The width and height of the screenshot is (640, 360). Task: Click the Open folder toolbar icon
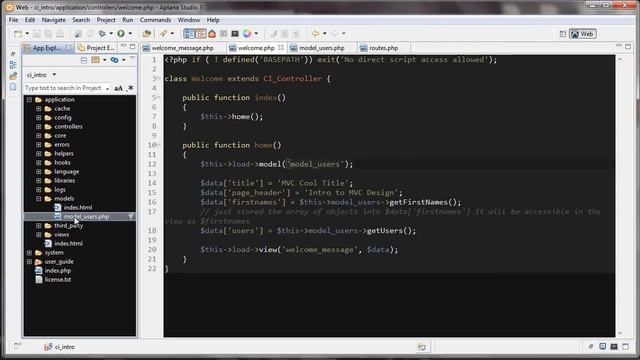pyautogui.click(x=147, y=34)
